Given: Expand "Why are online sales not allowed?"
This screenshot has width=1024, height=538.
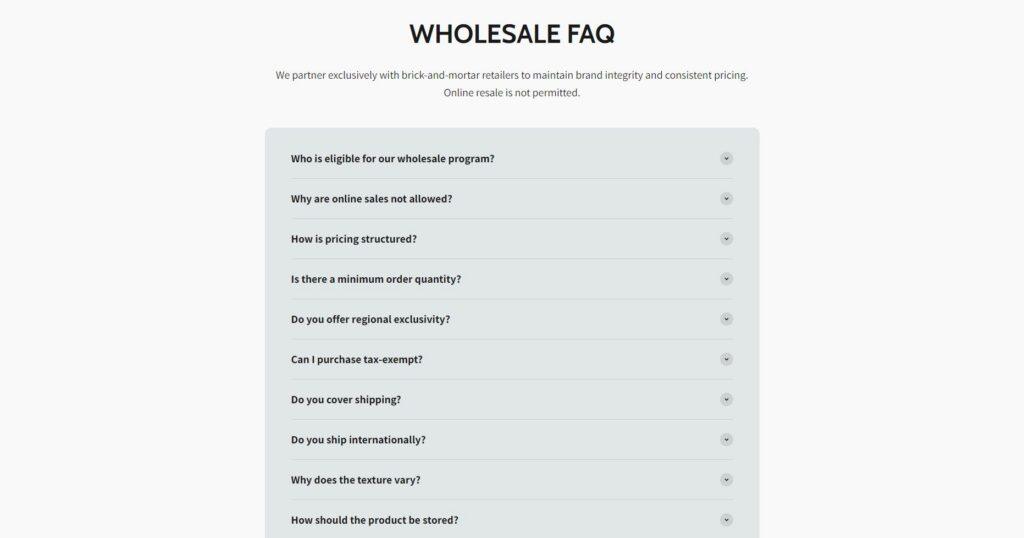Looking at the screenshot, I should [x=371, y=199].
